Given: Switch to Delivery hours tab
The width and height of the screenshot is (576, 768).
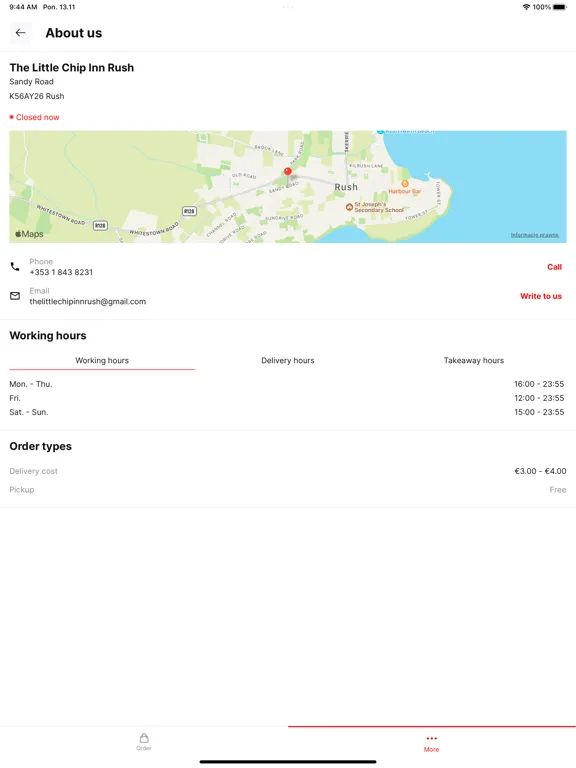Looking at the screenshot, I should [x=288, y=360].
